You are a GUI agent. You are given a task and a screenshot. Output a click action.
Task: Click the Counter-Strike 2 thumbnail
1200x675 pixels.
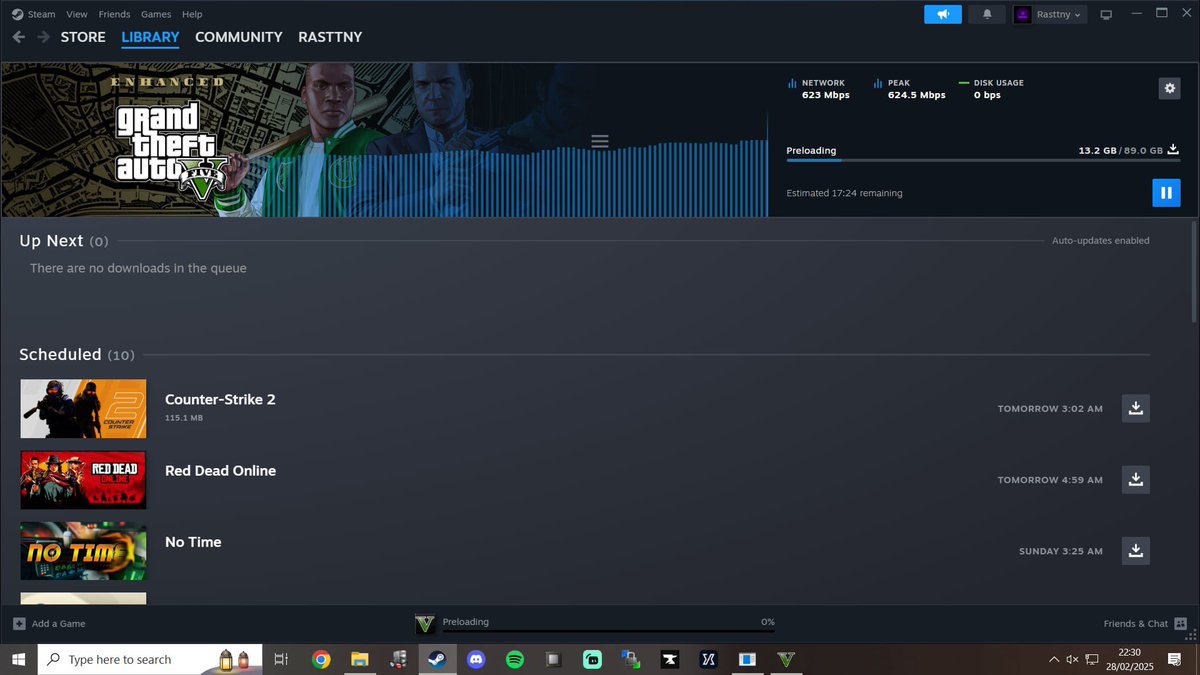pyautogui.click(x=83, y=408)
